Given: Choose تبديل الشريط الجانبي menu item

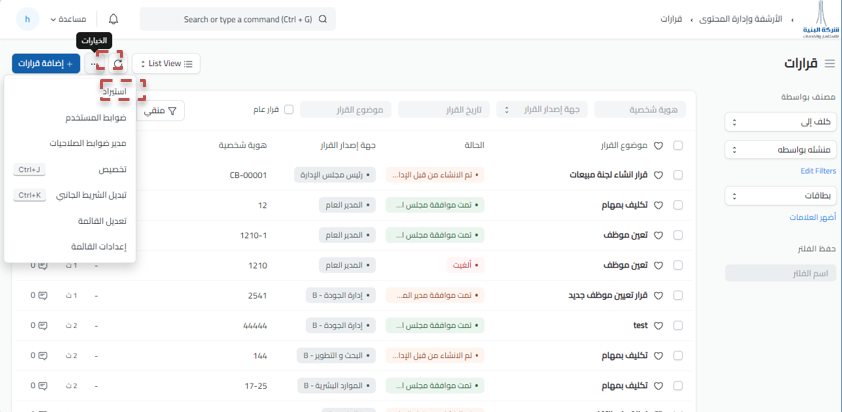Looking at the screenshot, I should [70, 195].
